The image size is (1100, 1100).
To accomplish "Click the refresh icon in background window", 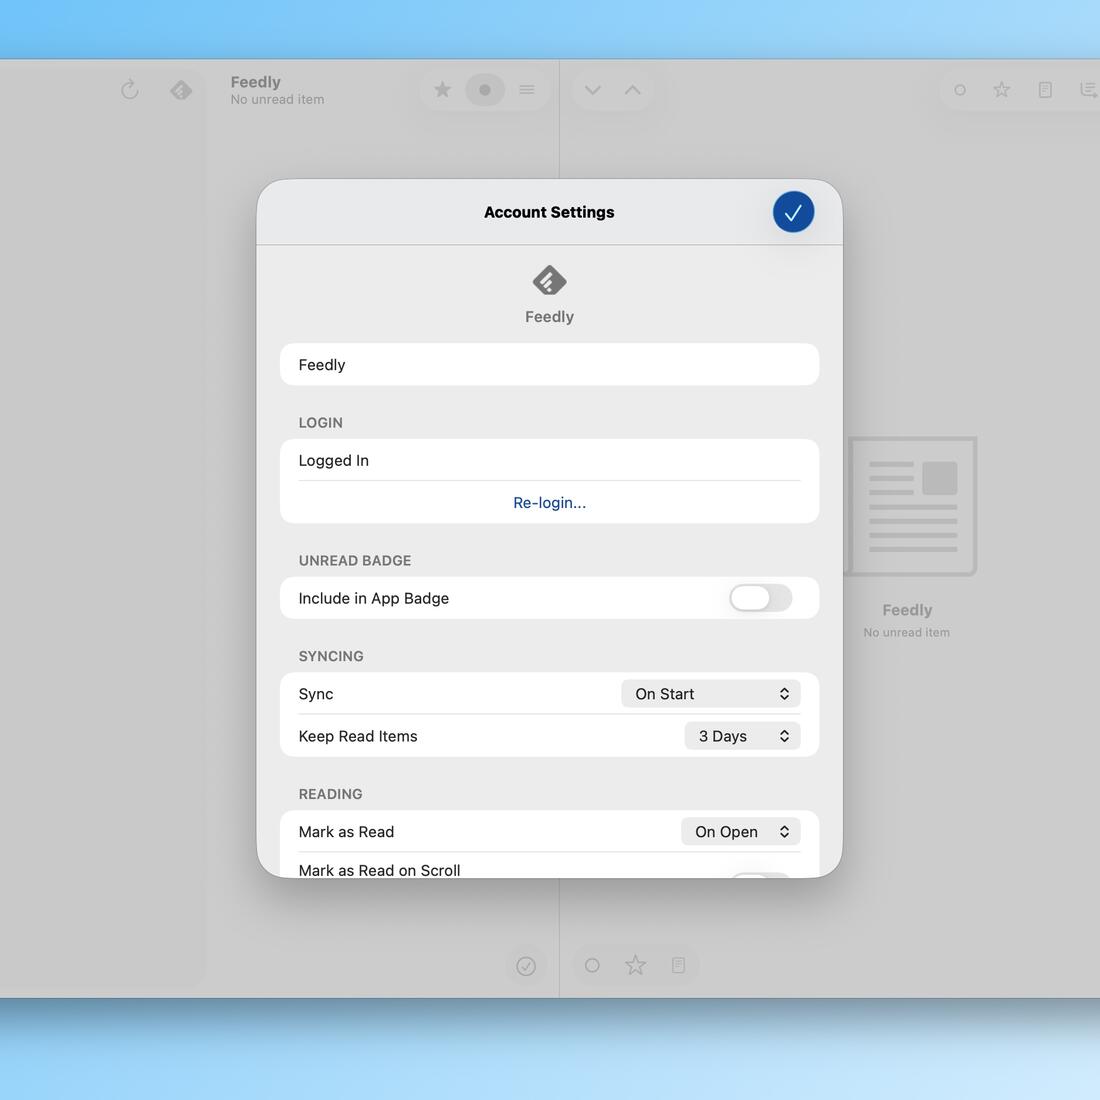I will point(129,90).
